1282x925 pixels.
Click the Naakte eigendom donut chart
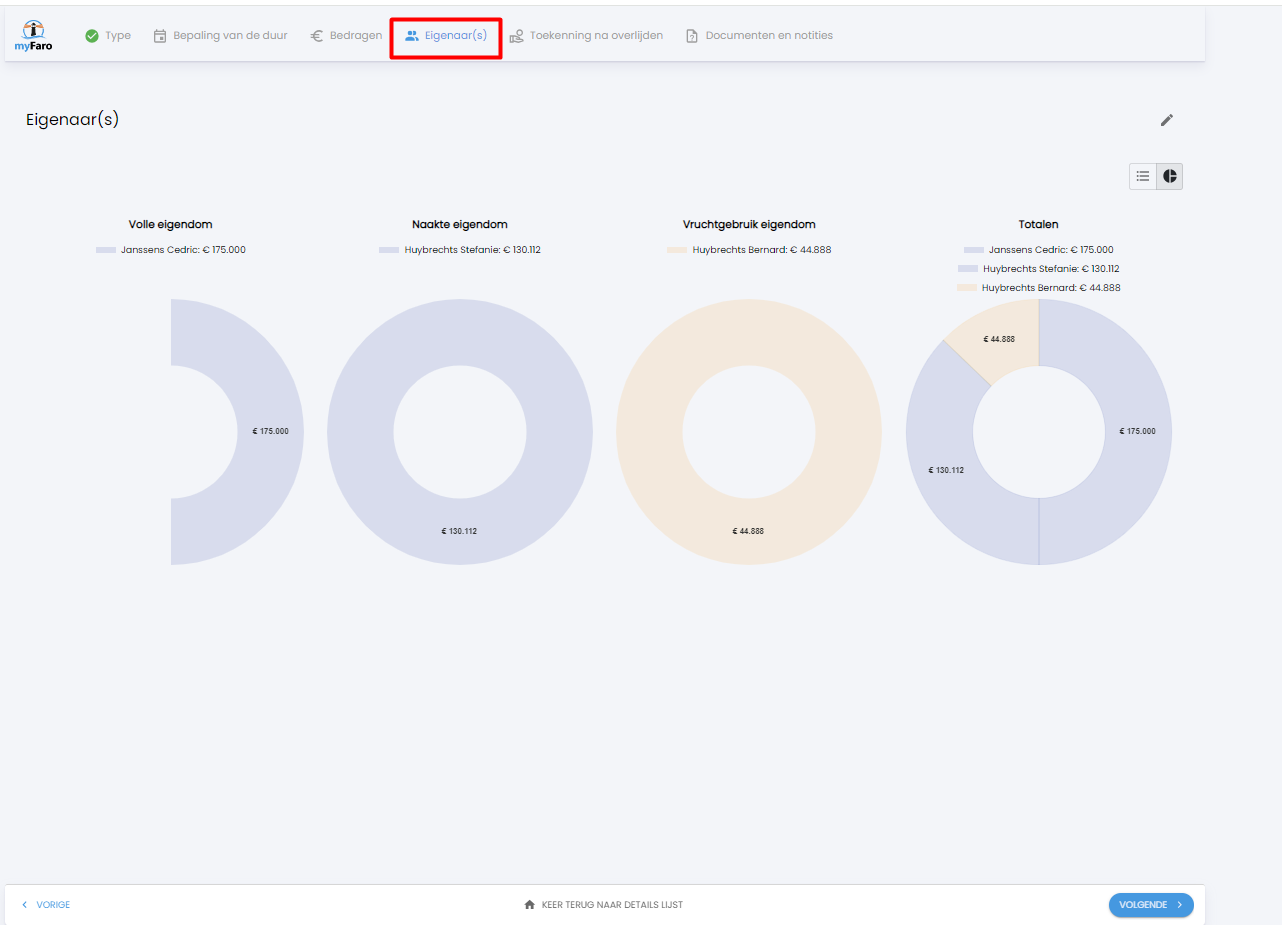[x=460, y=532]
